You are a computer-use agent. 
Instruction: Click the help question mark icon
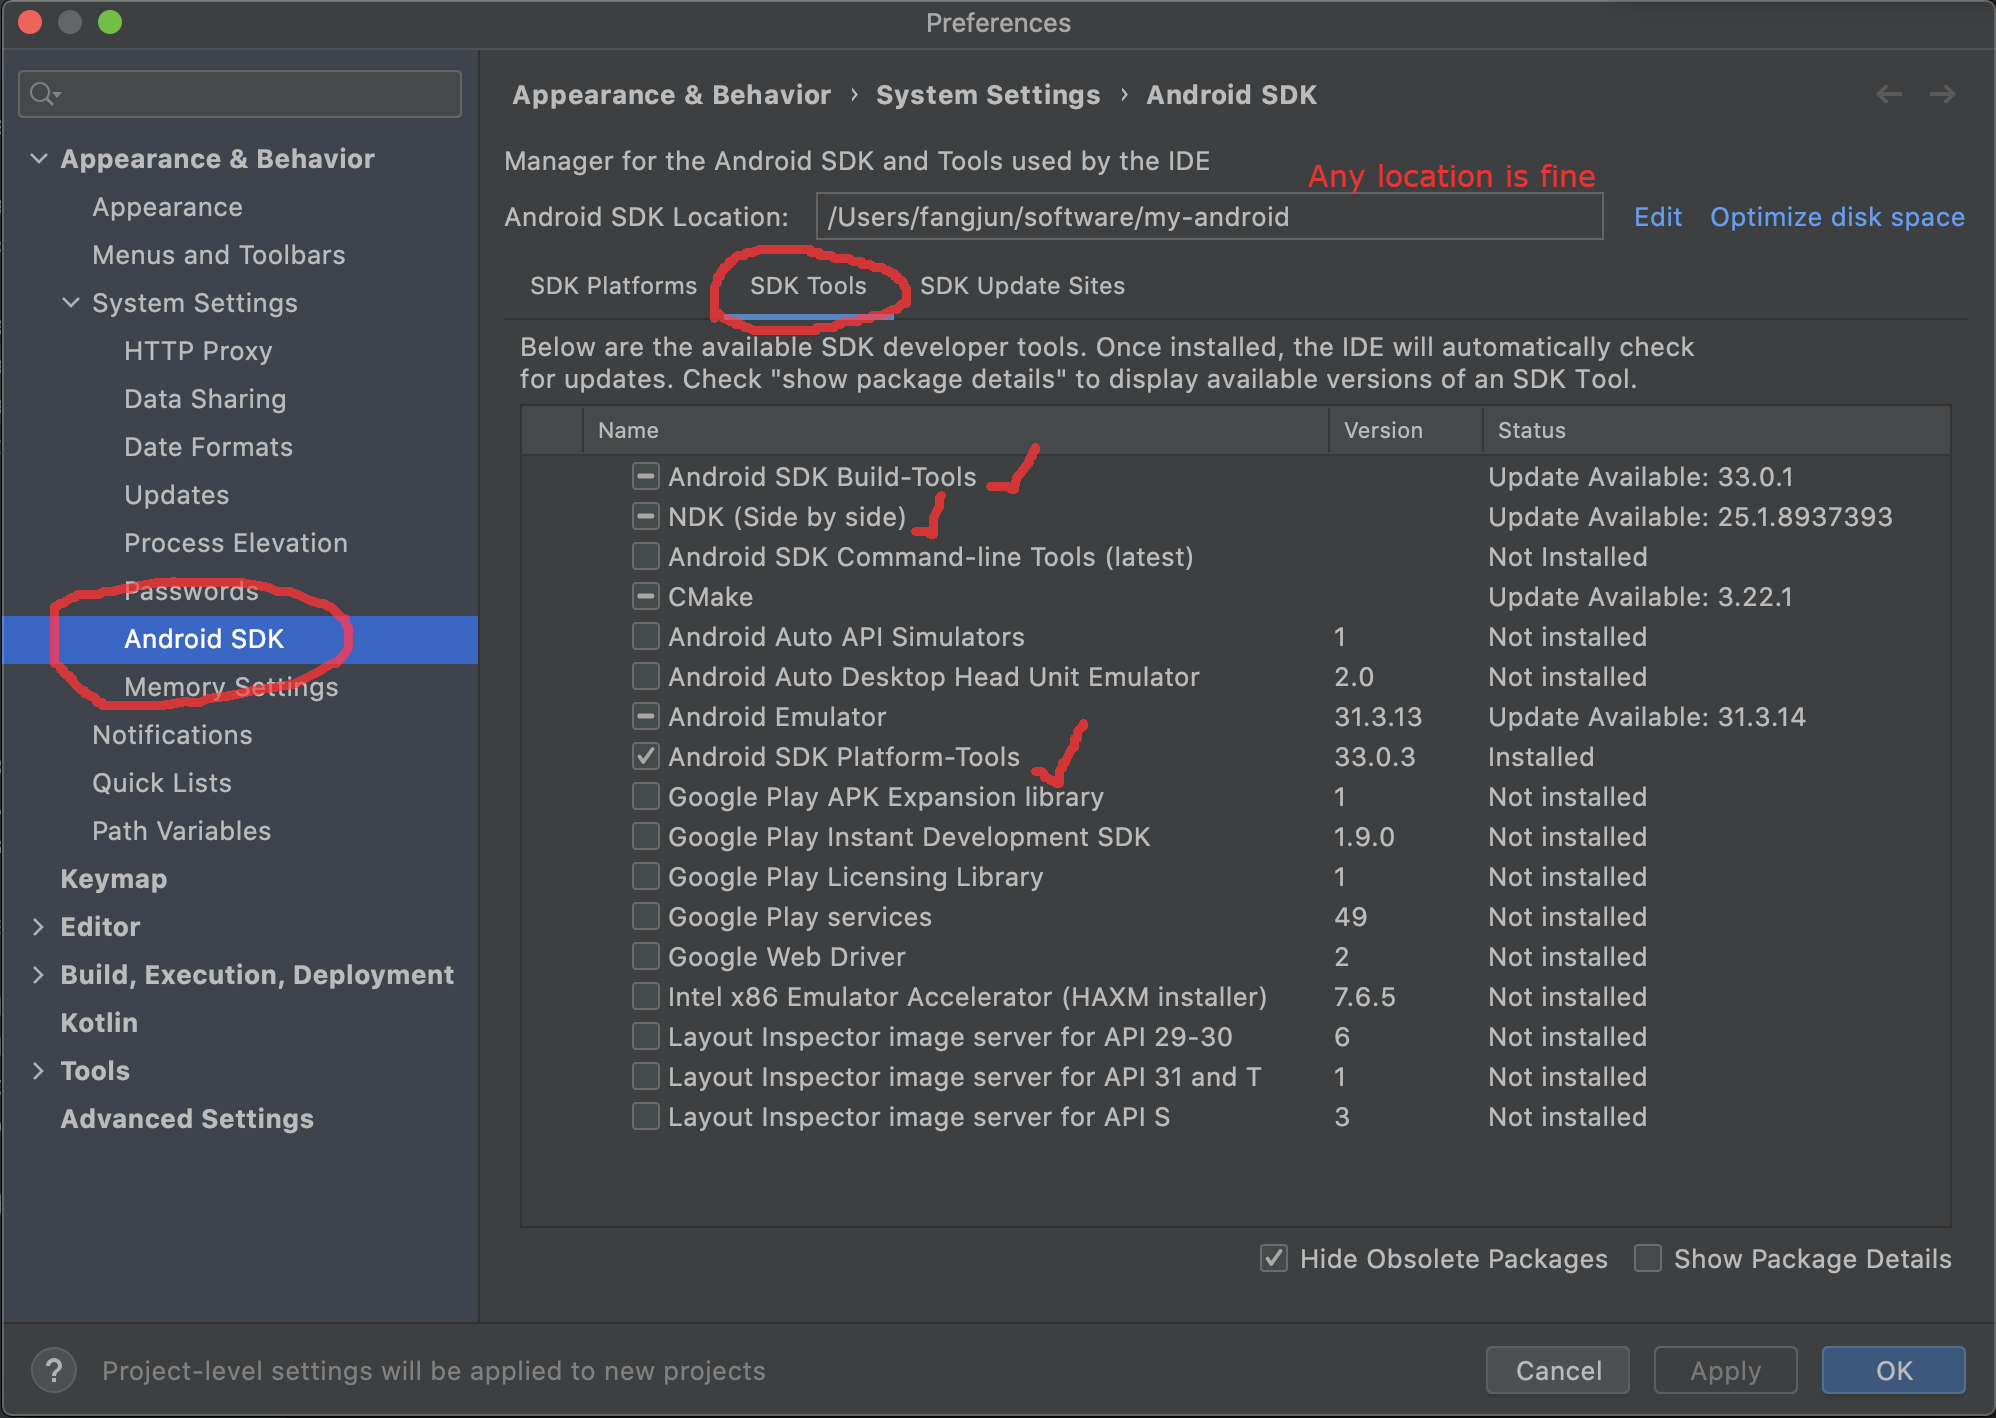[54, 1370]
